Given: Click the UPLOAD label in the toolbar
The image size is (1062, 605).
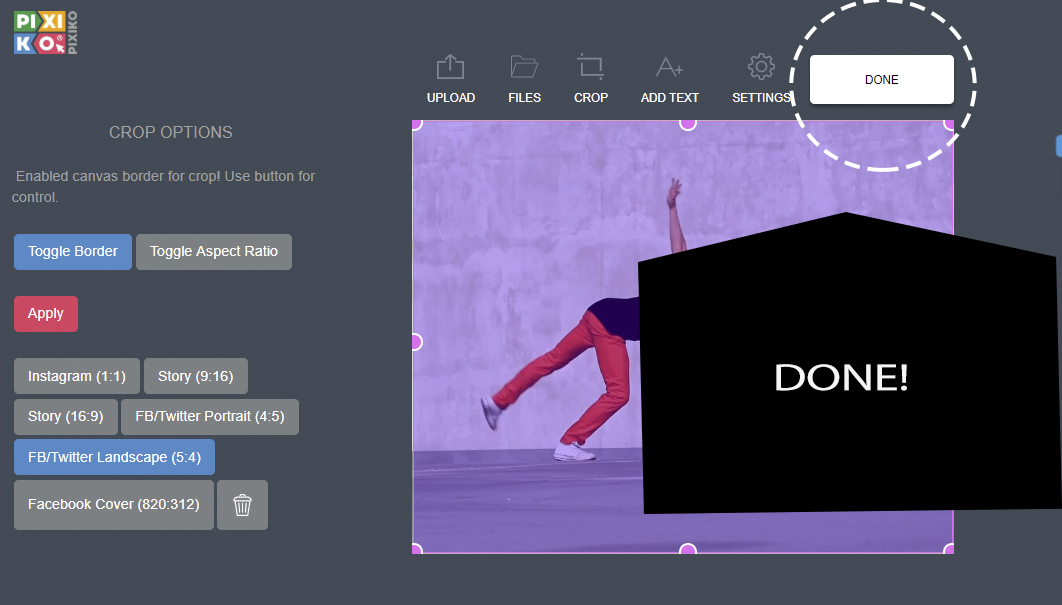Looking at the screenshot, I should 450,98.
